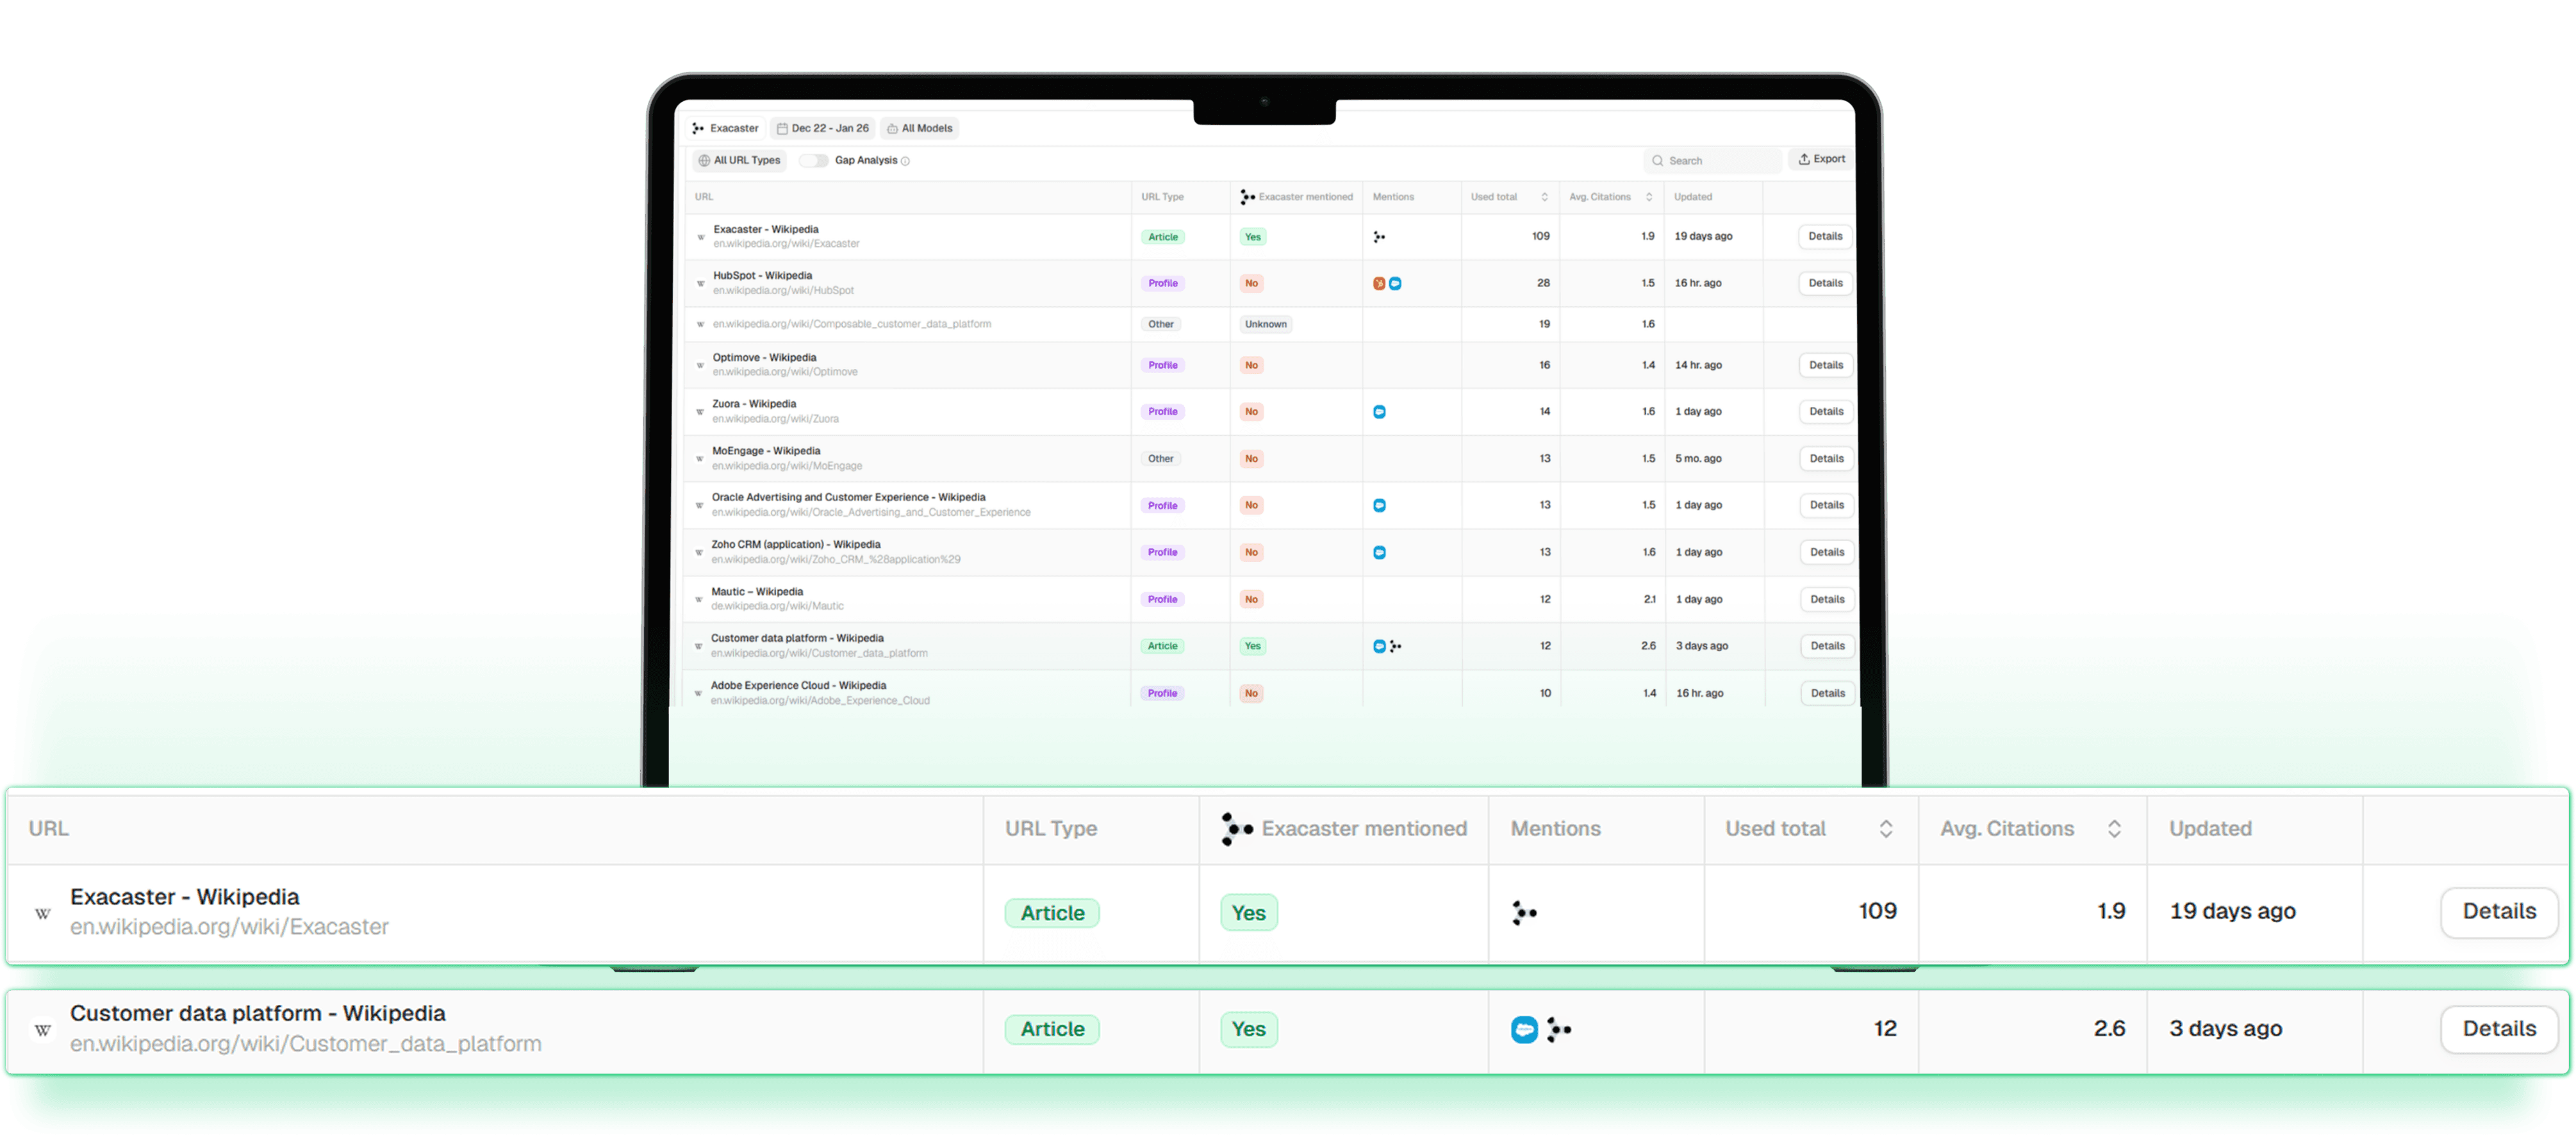Click Wikipedia icon in Zuora row

point(700,412)
